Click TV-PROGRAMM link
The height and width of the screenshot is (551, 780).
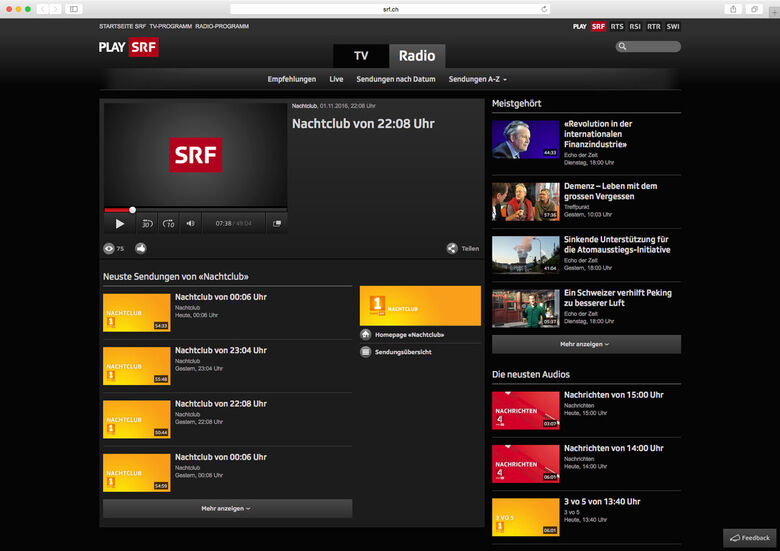(171, 26)
